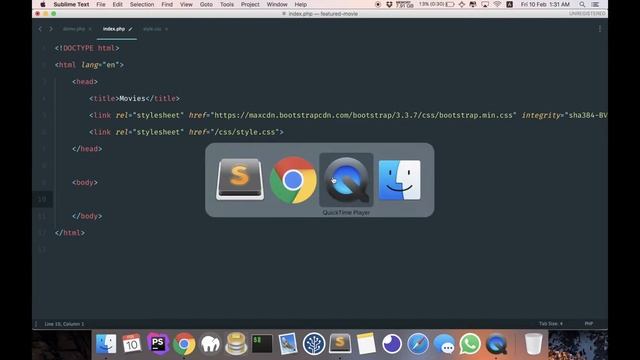The width and height of the screenshot is (640, 360).
Task: Click the closing html tag
Action: pos(70,233)
